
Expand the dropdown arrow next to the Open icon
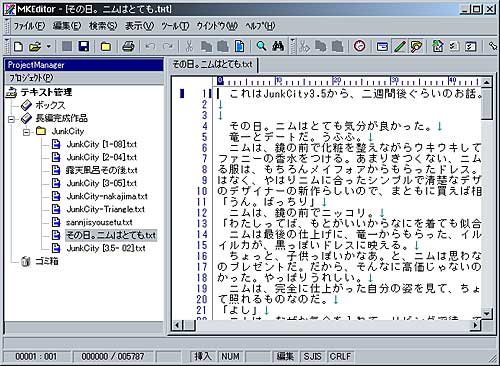48,46
